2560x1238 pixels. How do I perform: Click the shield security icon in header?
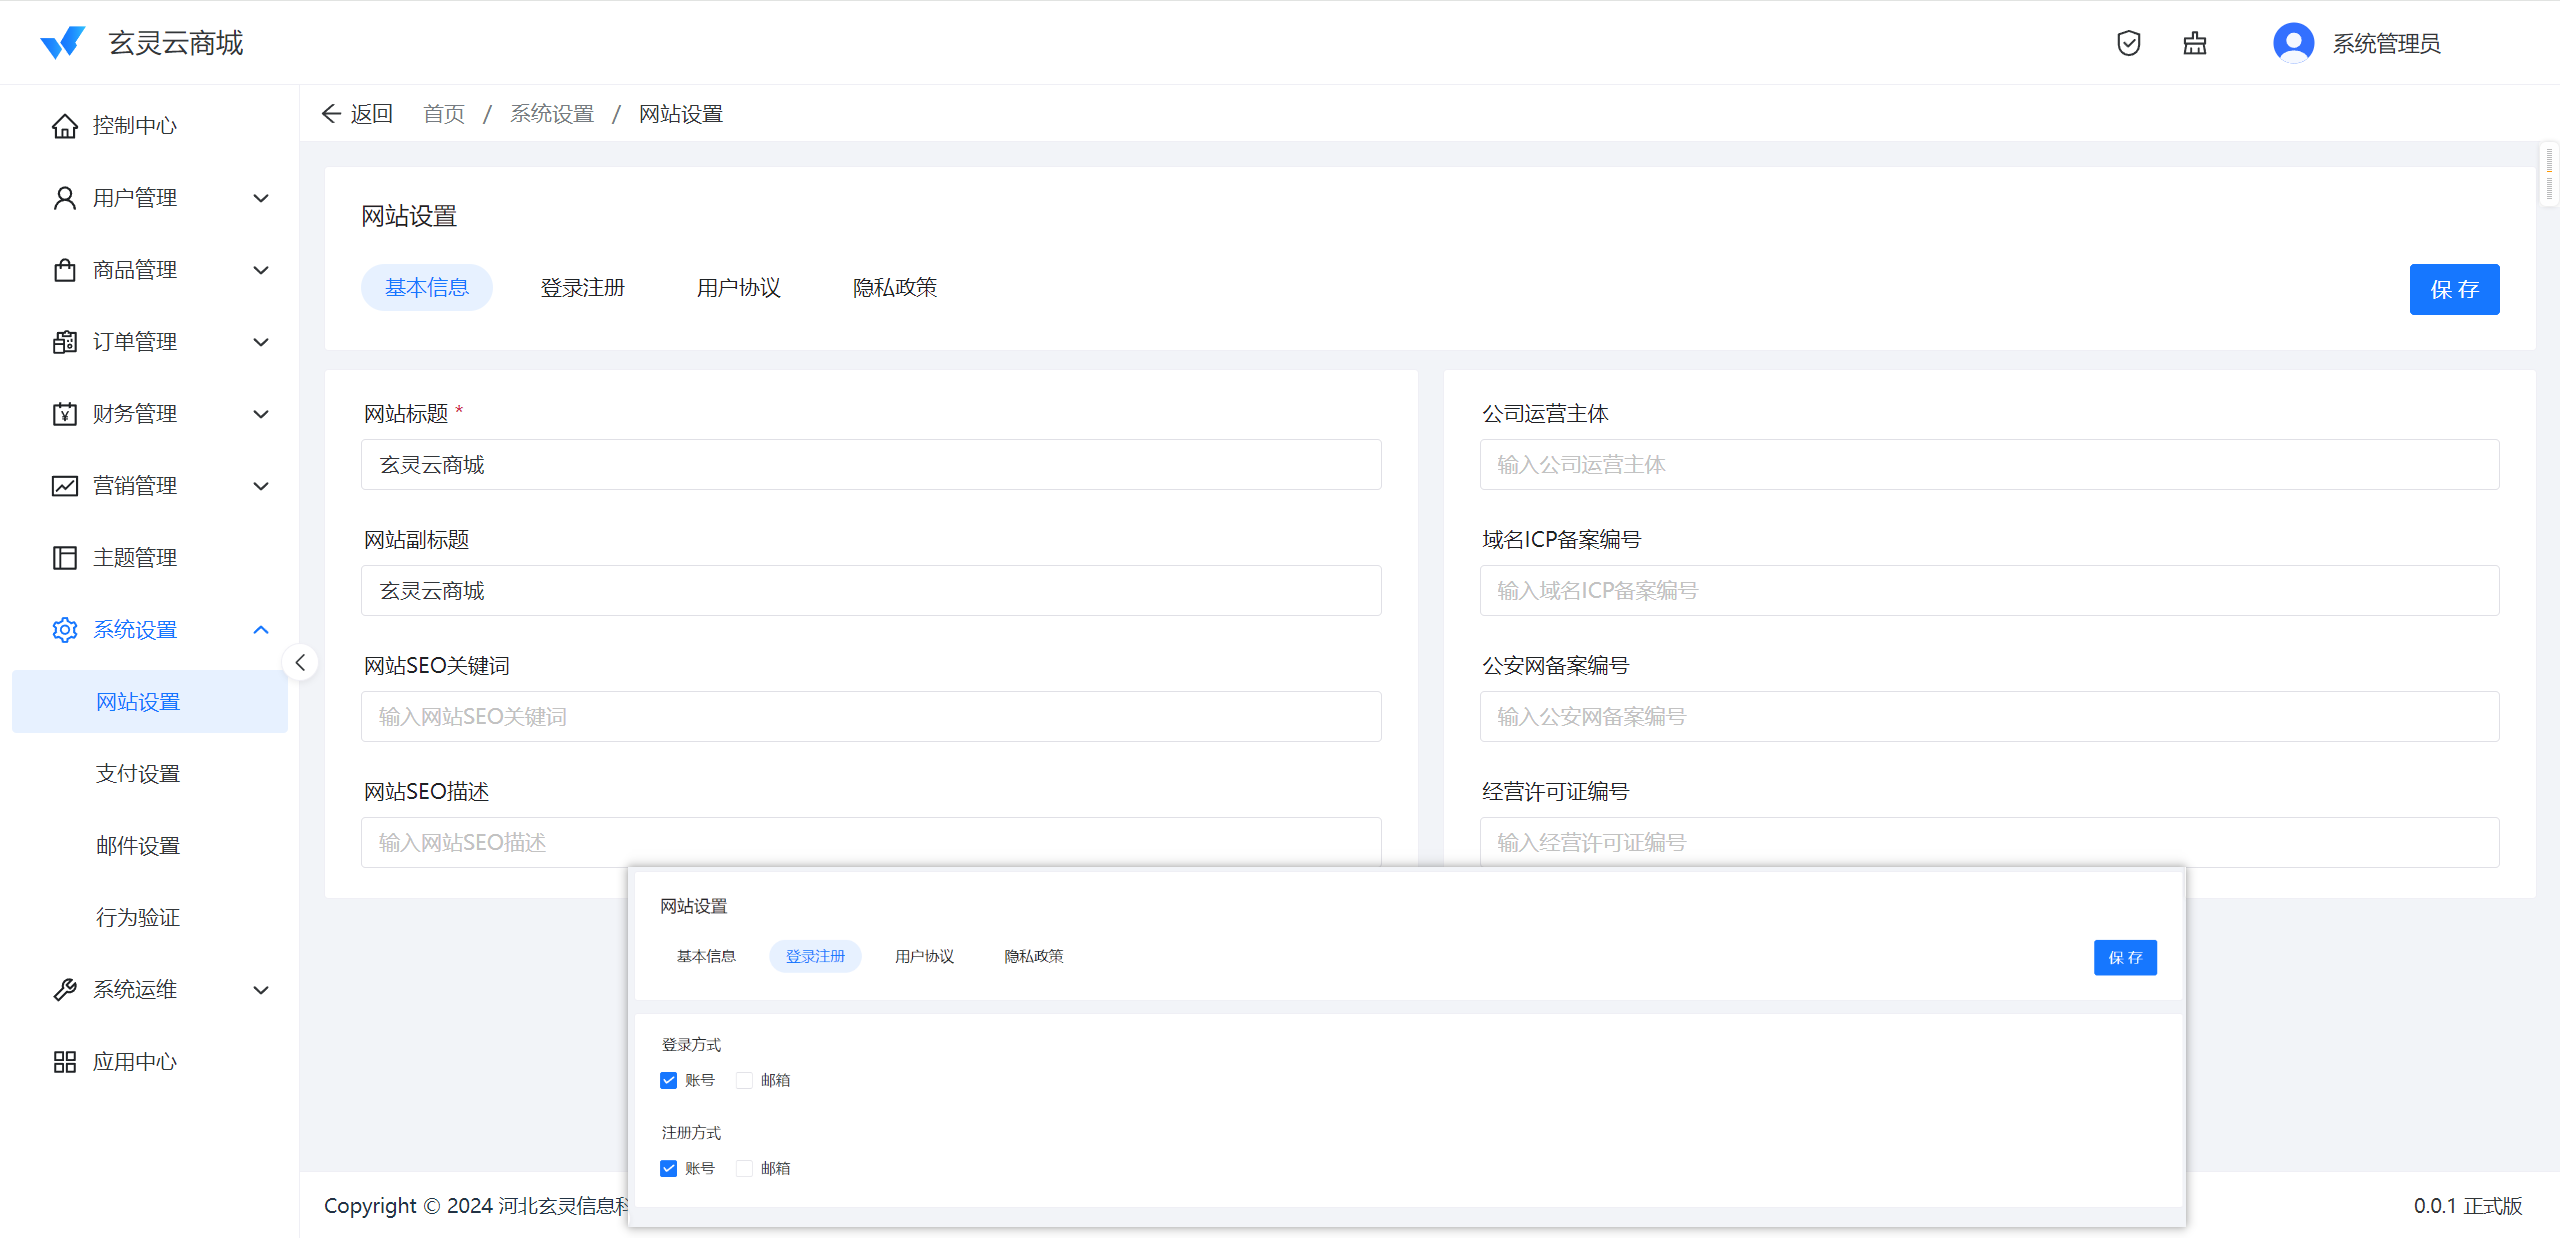coord(2128,43)
